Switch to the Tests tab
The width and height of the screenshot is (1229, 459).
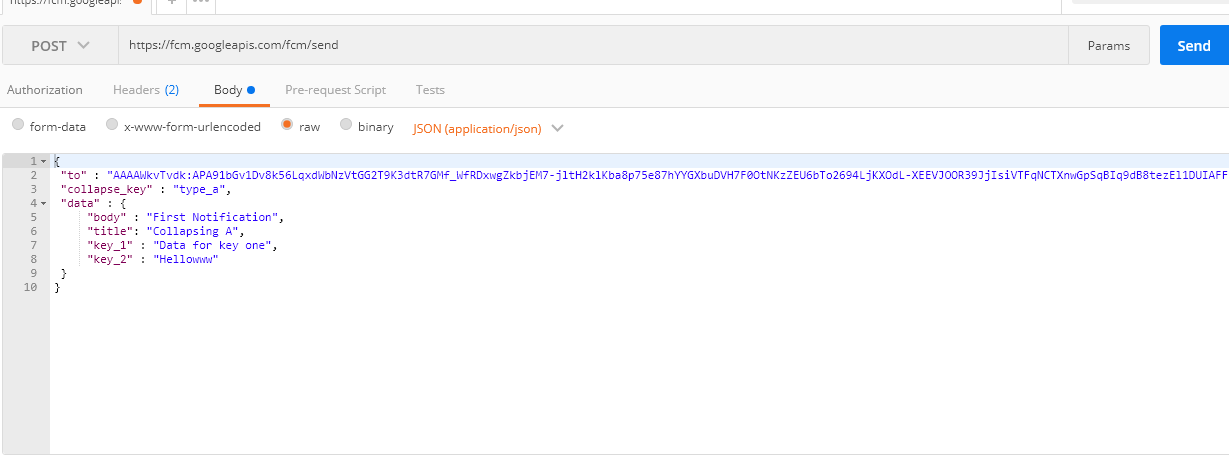(430, 90)
